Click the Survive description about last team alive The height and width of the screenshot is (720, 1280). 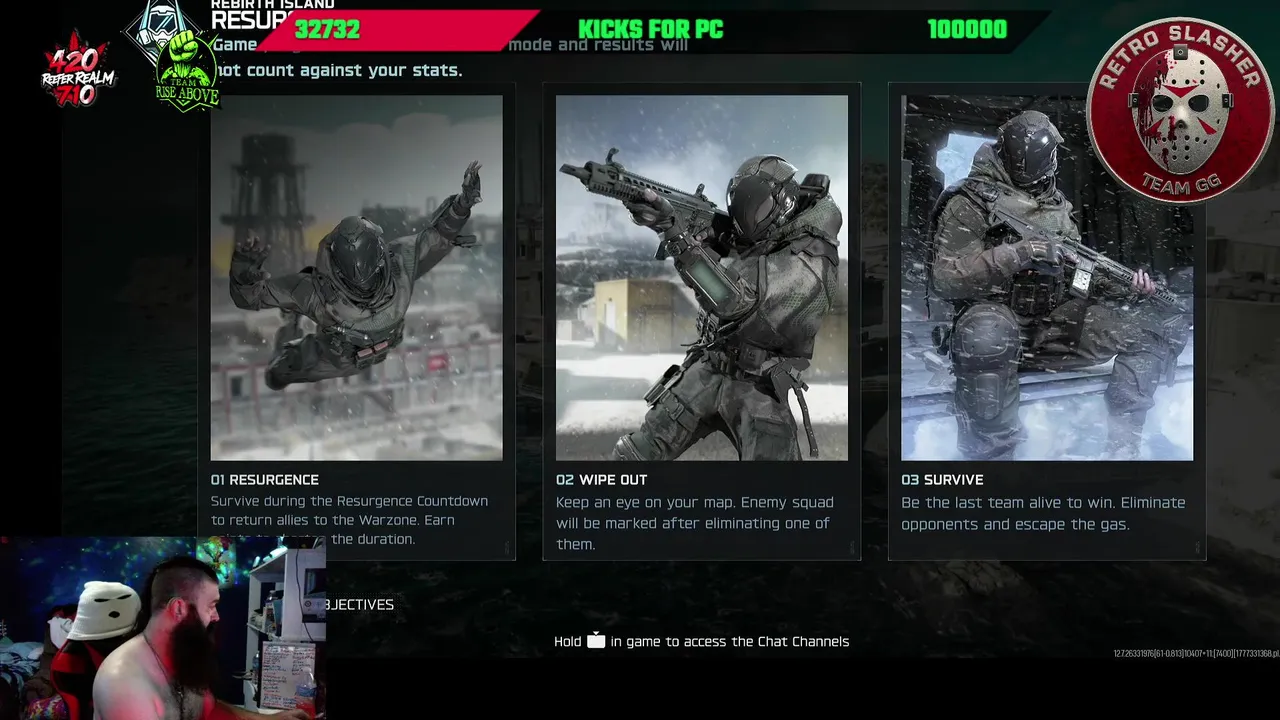(1043, 513)
